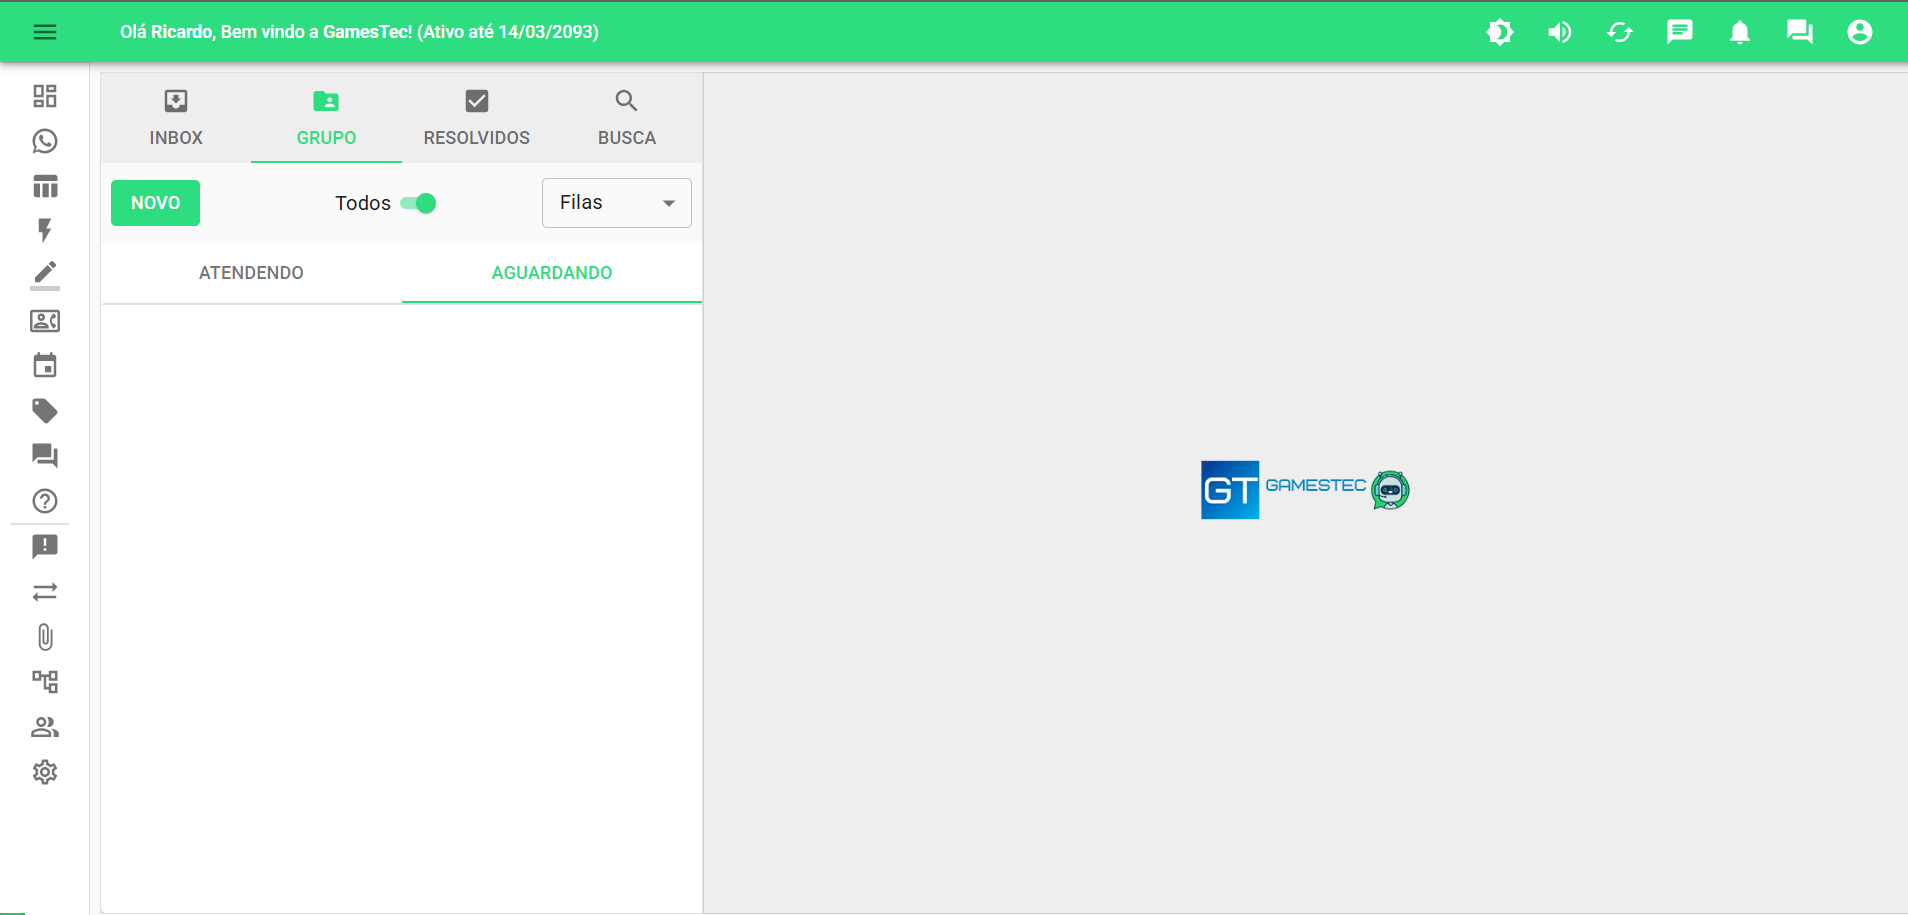Image resolution: width=1908 pixels, height=915 pixels.
Task: Switch to the RESOLVIDOS tab
Action: click(477, 117)
